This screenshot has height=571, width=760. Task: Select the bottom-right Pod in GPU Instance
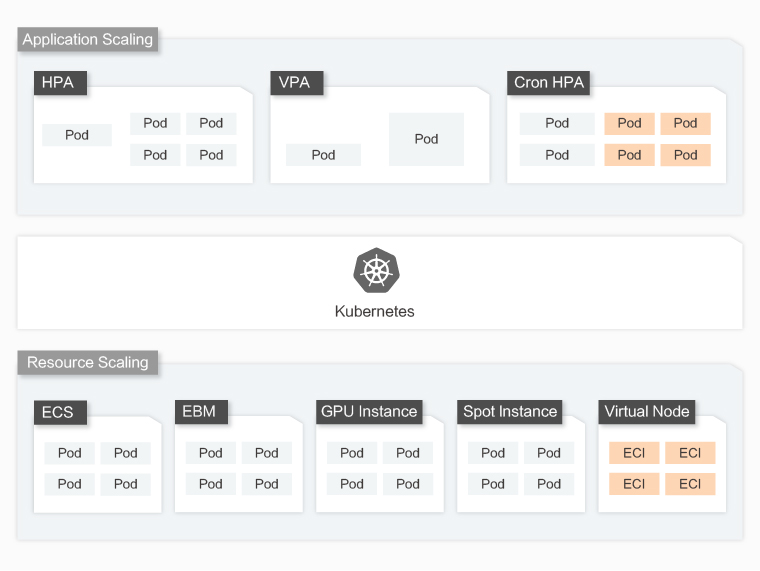point(408,484)
